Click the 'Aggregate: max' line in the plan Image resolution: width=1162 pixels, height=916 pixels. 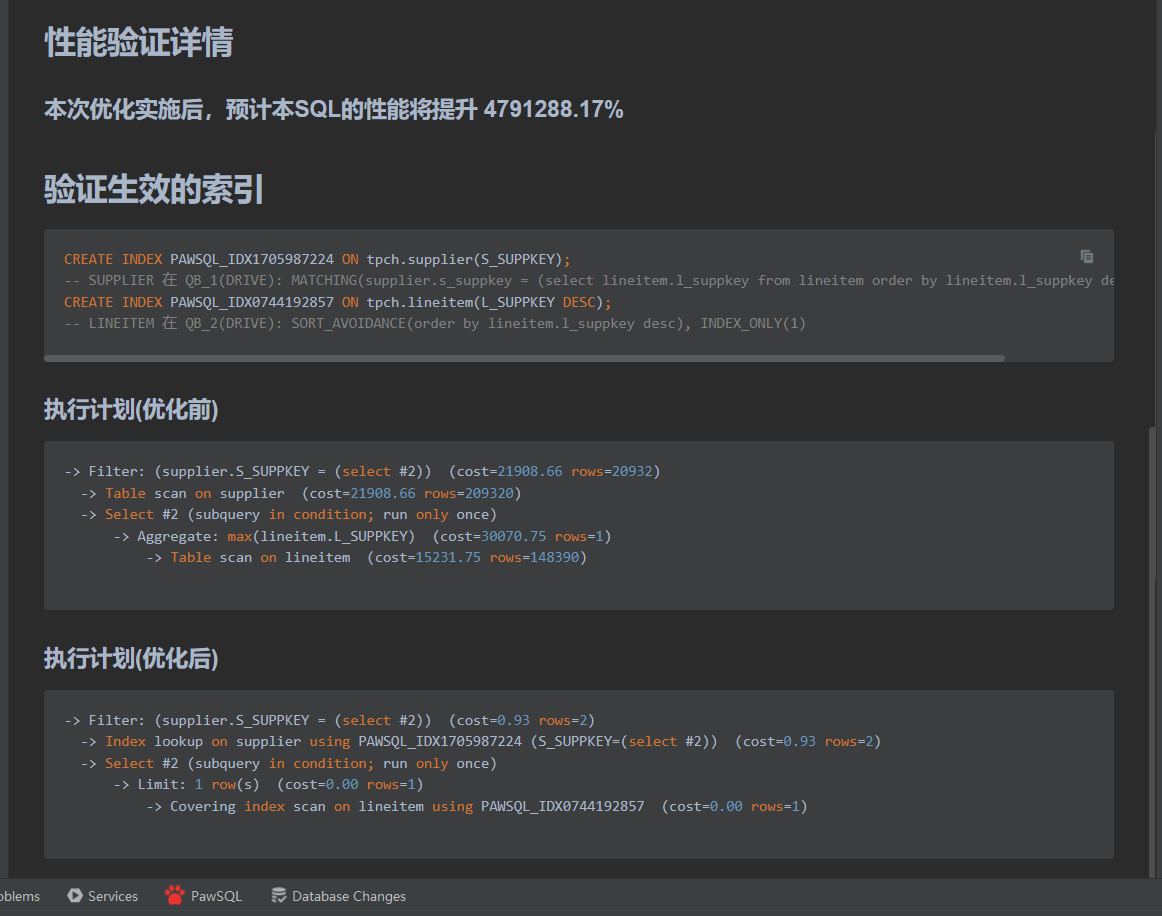coord(362,536)
